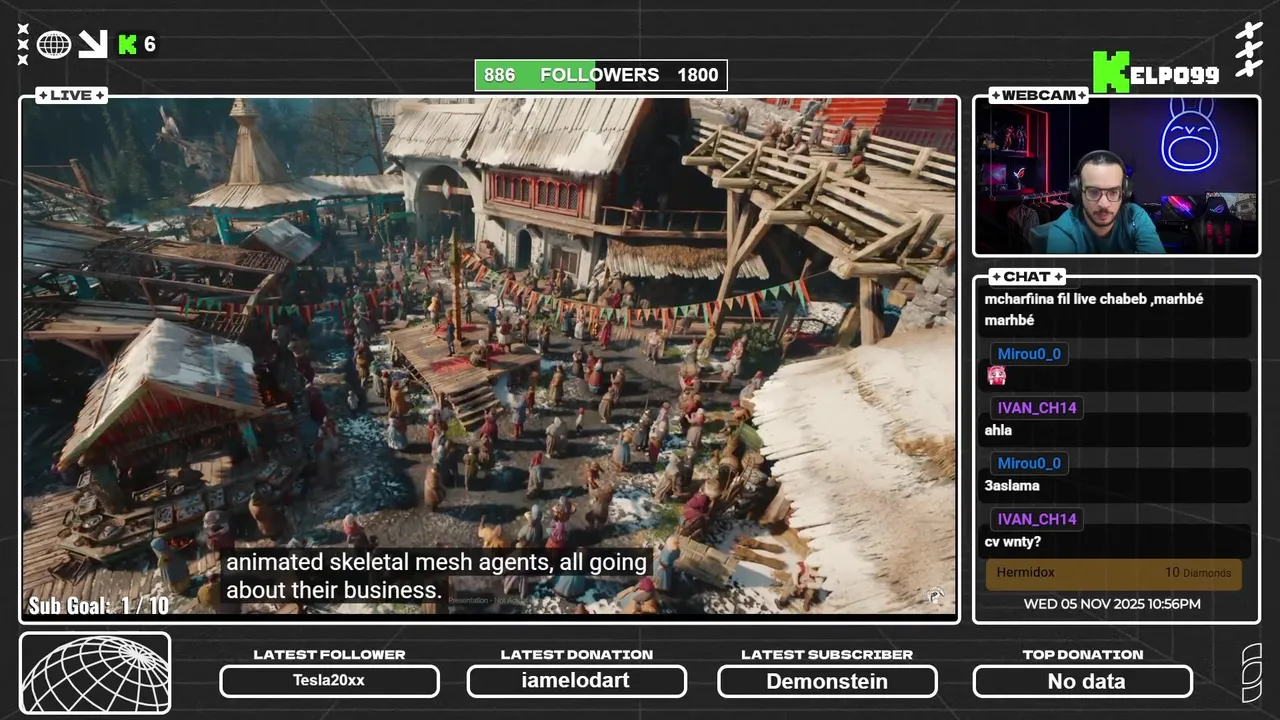
Task: Click the globe icon at top left
Action: pos(54,44)
